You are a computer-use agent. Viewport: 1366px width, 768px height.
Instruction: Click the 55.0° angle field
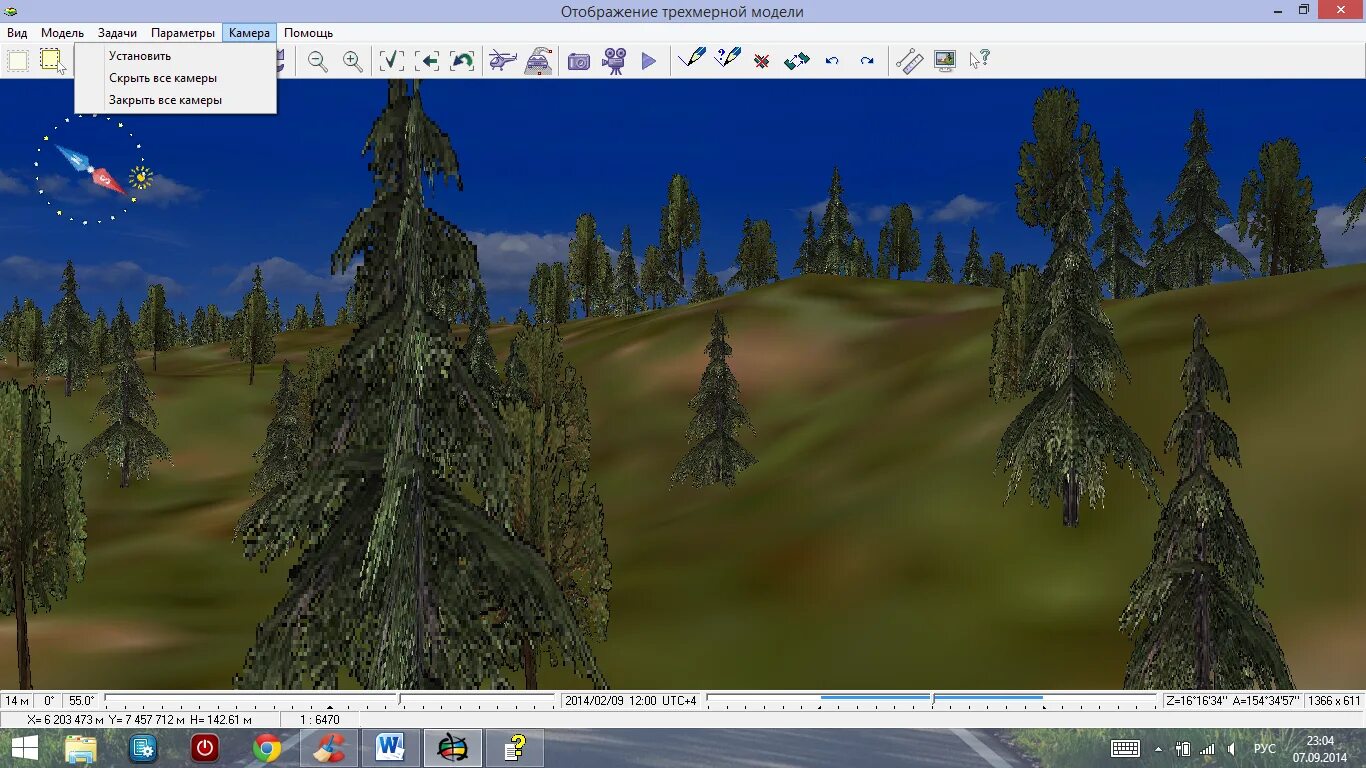(x=81, y=701)
